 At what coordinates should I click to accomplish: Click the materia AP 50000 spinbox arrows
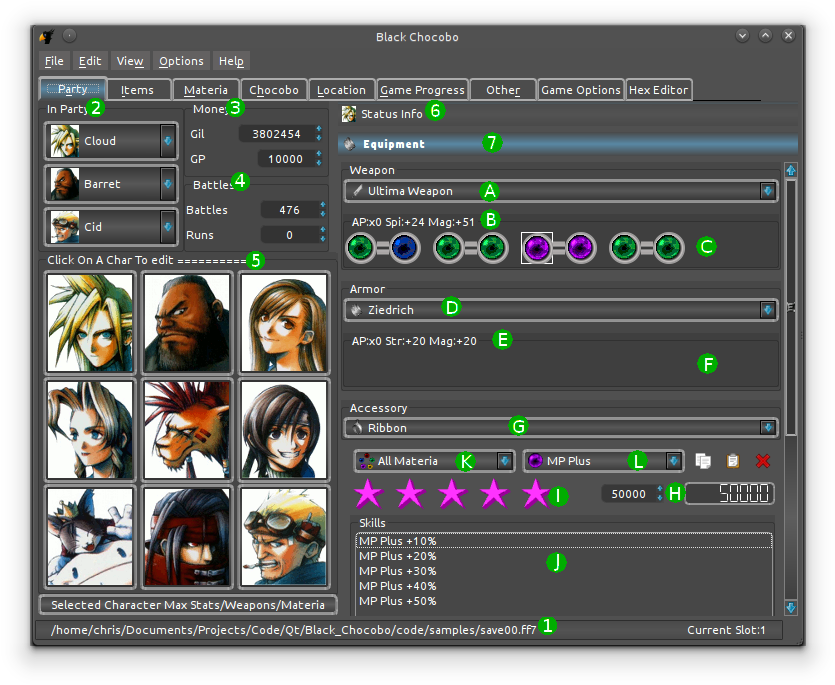point(660,493)
